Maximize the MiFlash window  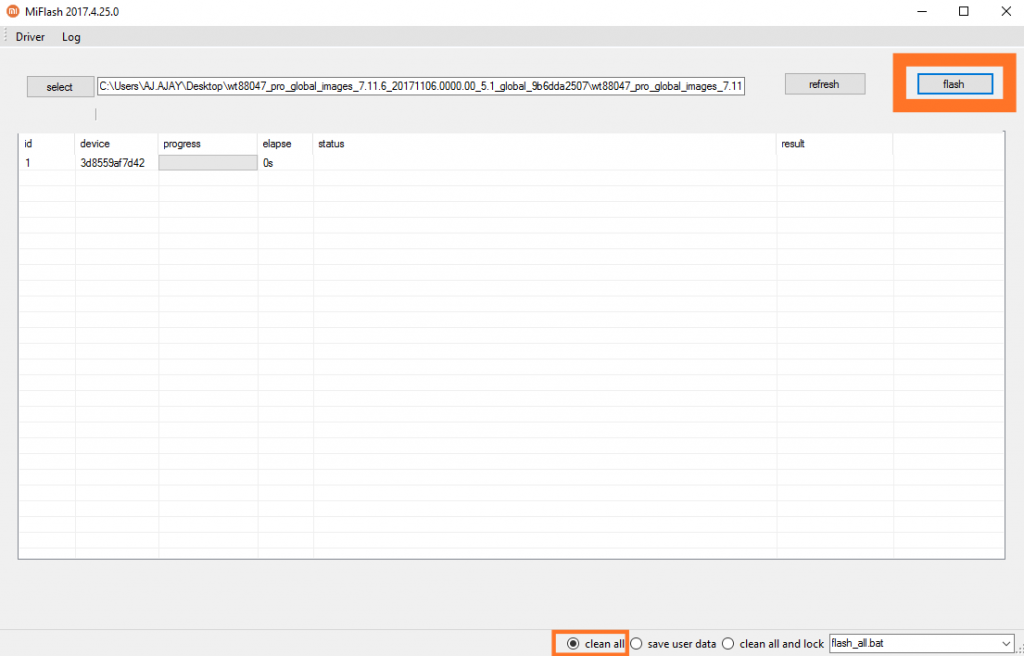tap(964, 12)
